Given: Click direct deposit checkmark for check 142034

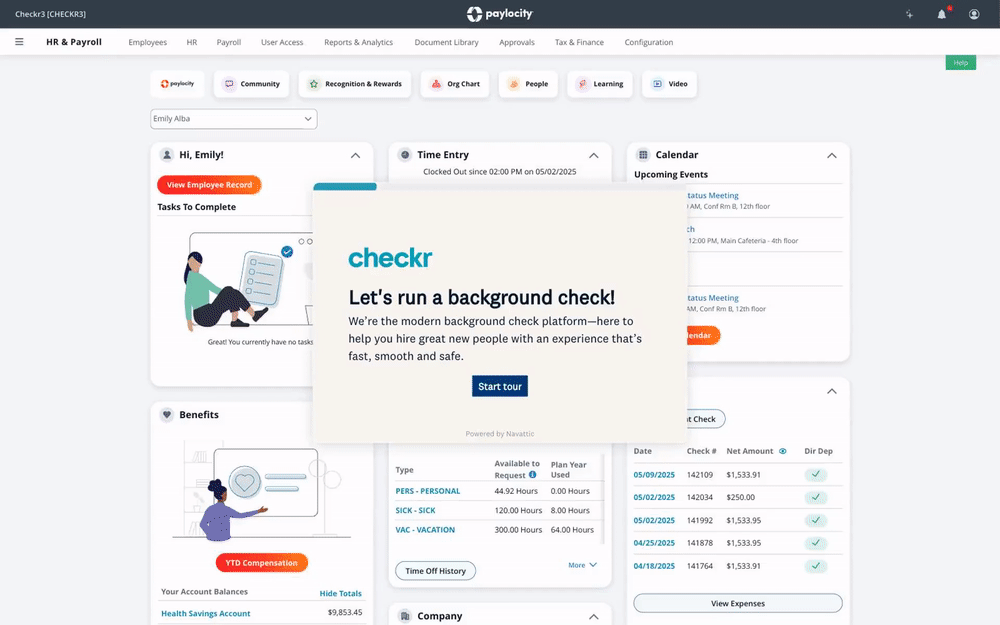Looking at the screenshot, I should [x=816, y=497].
